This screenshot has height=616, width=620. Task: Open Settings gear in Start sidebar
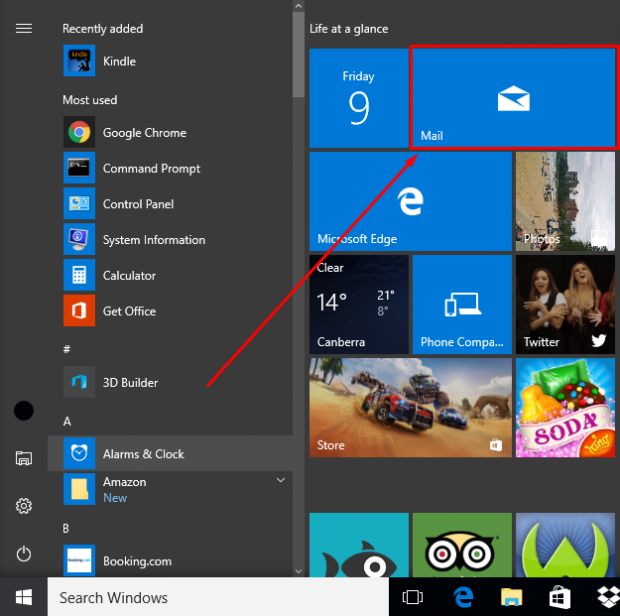[x=24, y=506]
